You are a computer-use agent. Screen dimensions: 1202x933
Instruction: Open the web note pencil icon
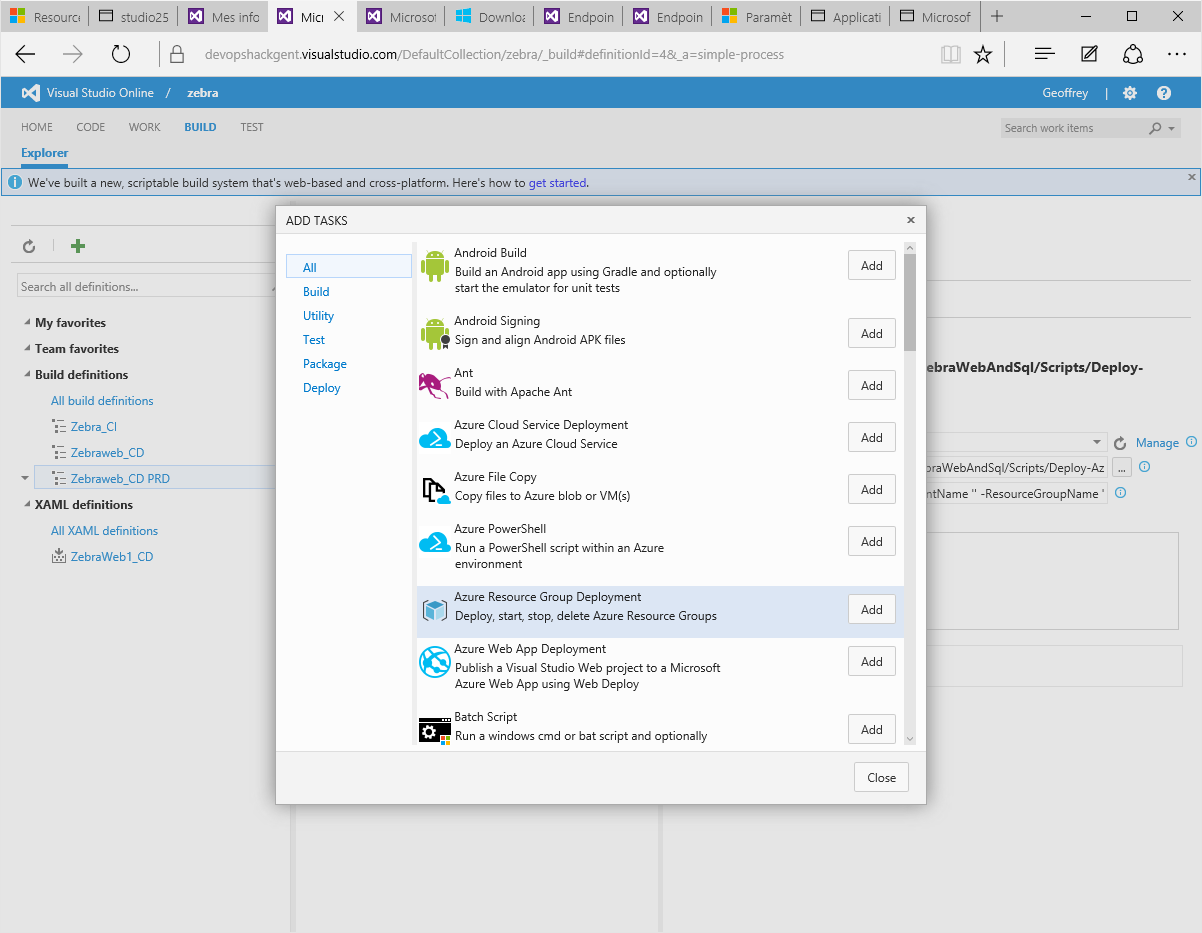1089,54
